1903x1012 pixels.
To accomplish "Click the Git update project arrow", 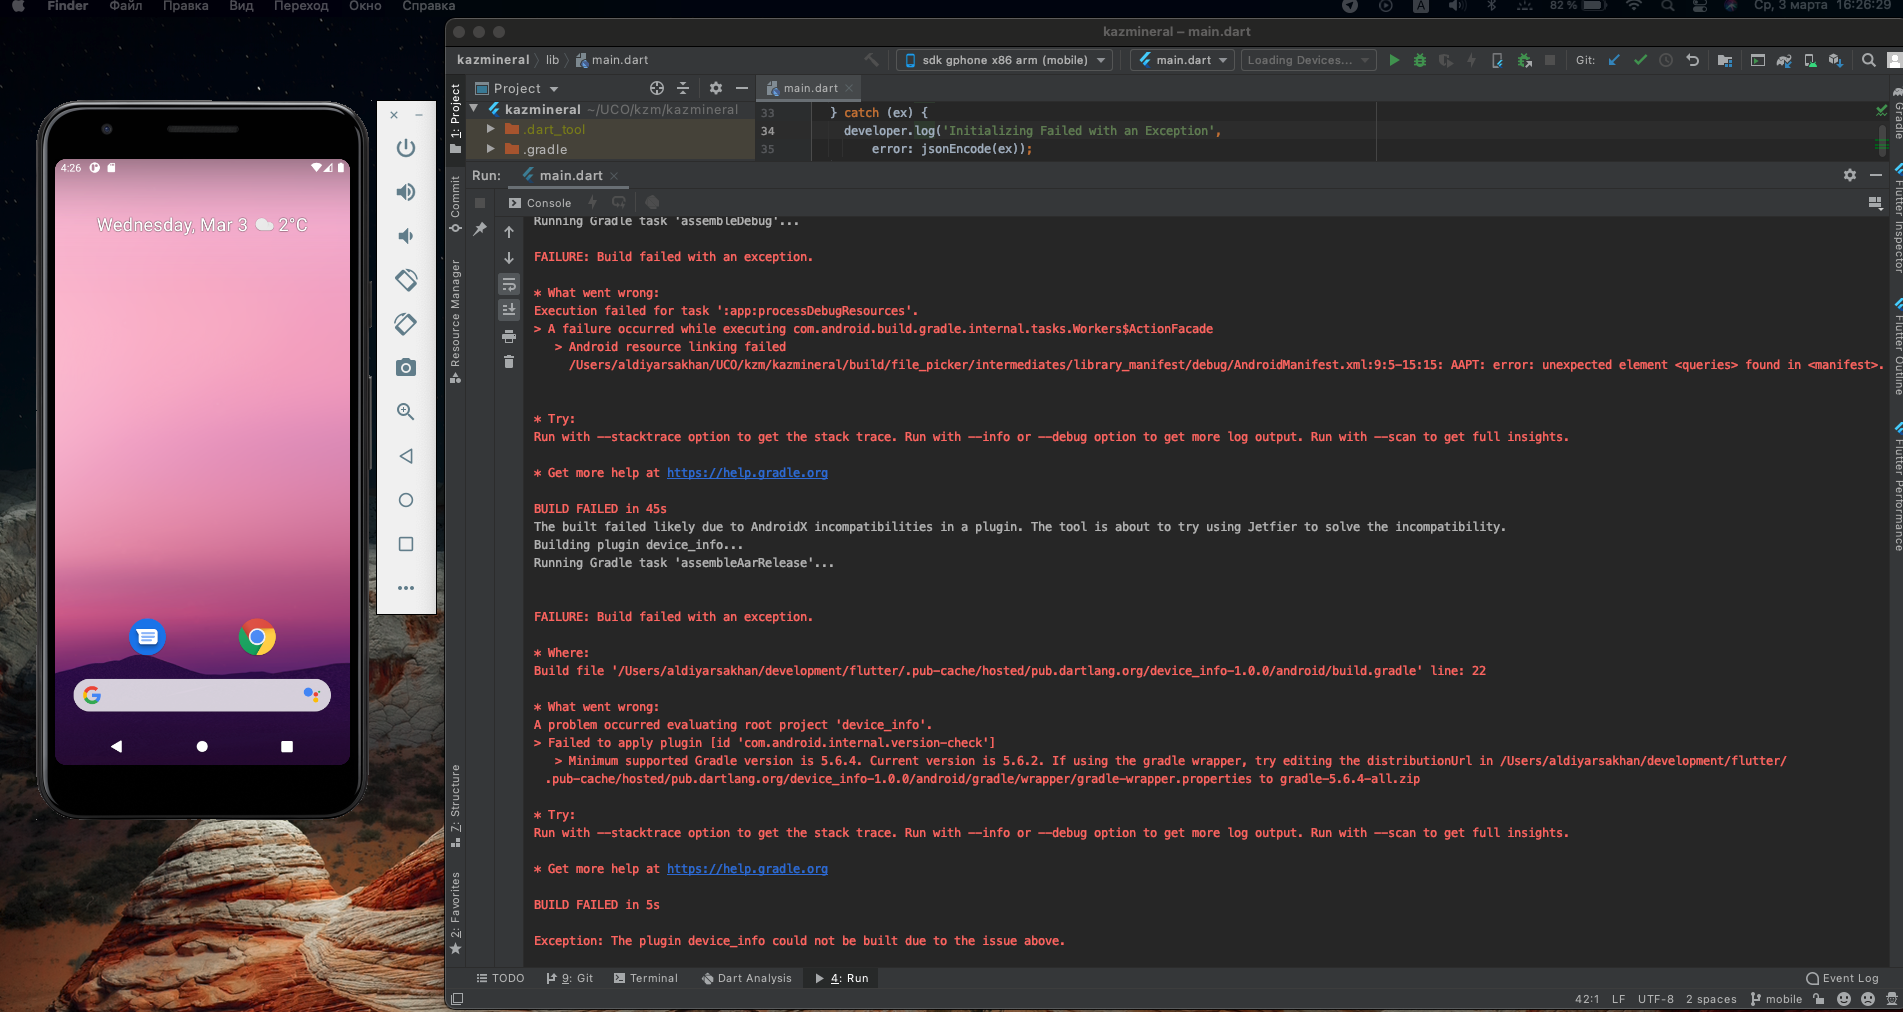I will pos(1614,60).
